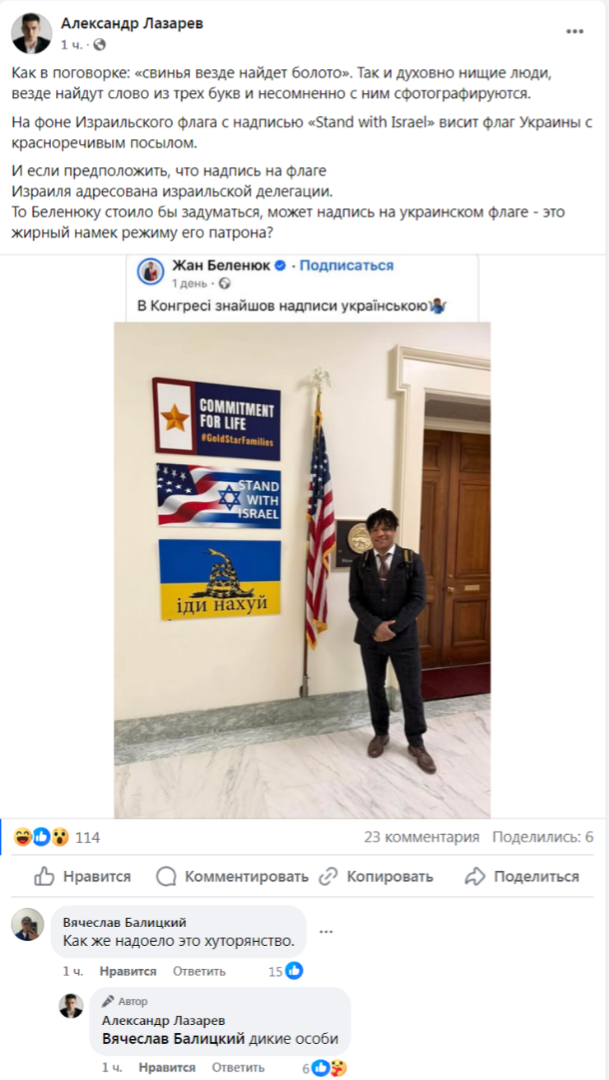This screenshot has width=609, height=1080.
Task: Click the 15 likes reaction on Балицкий's comment
Action: coord(285,971)
